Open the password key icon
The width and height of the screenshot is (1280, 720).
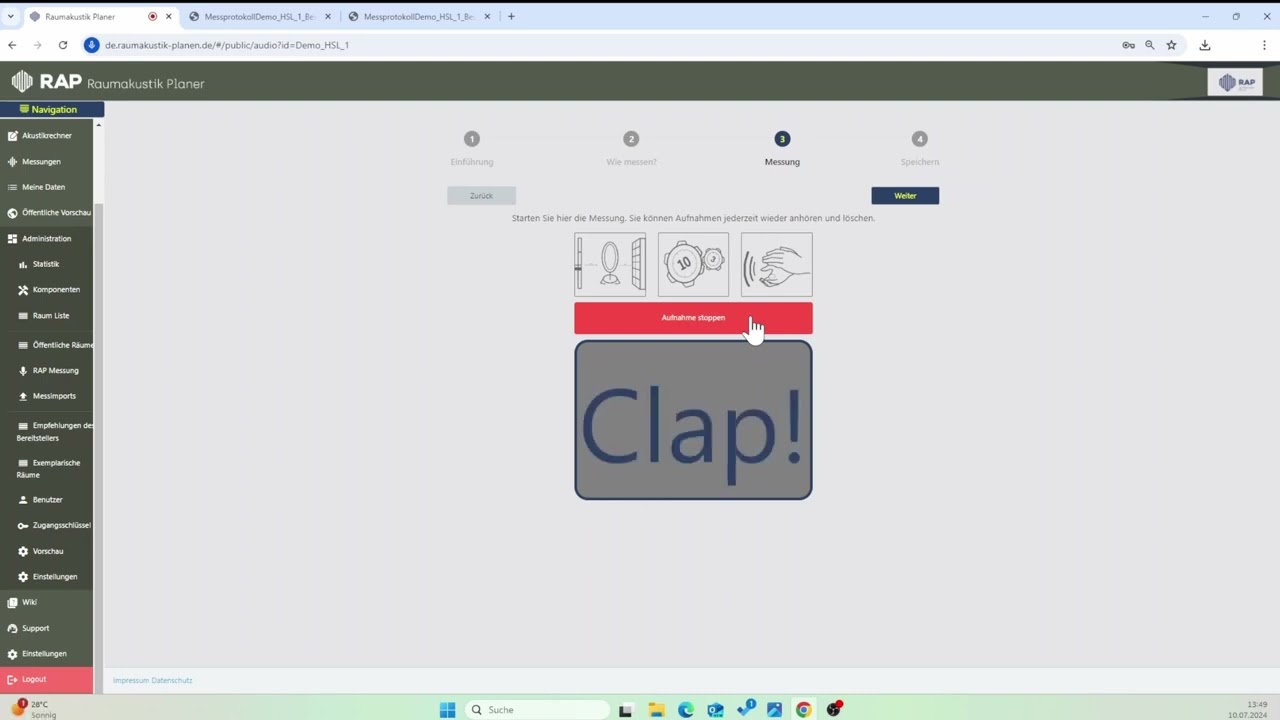click(1128, 45)
